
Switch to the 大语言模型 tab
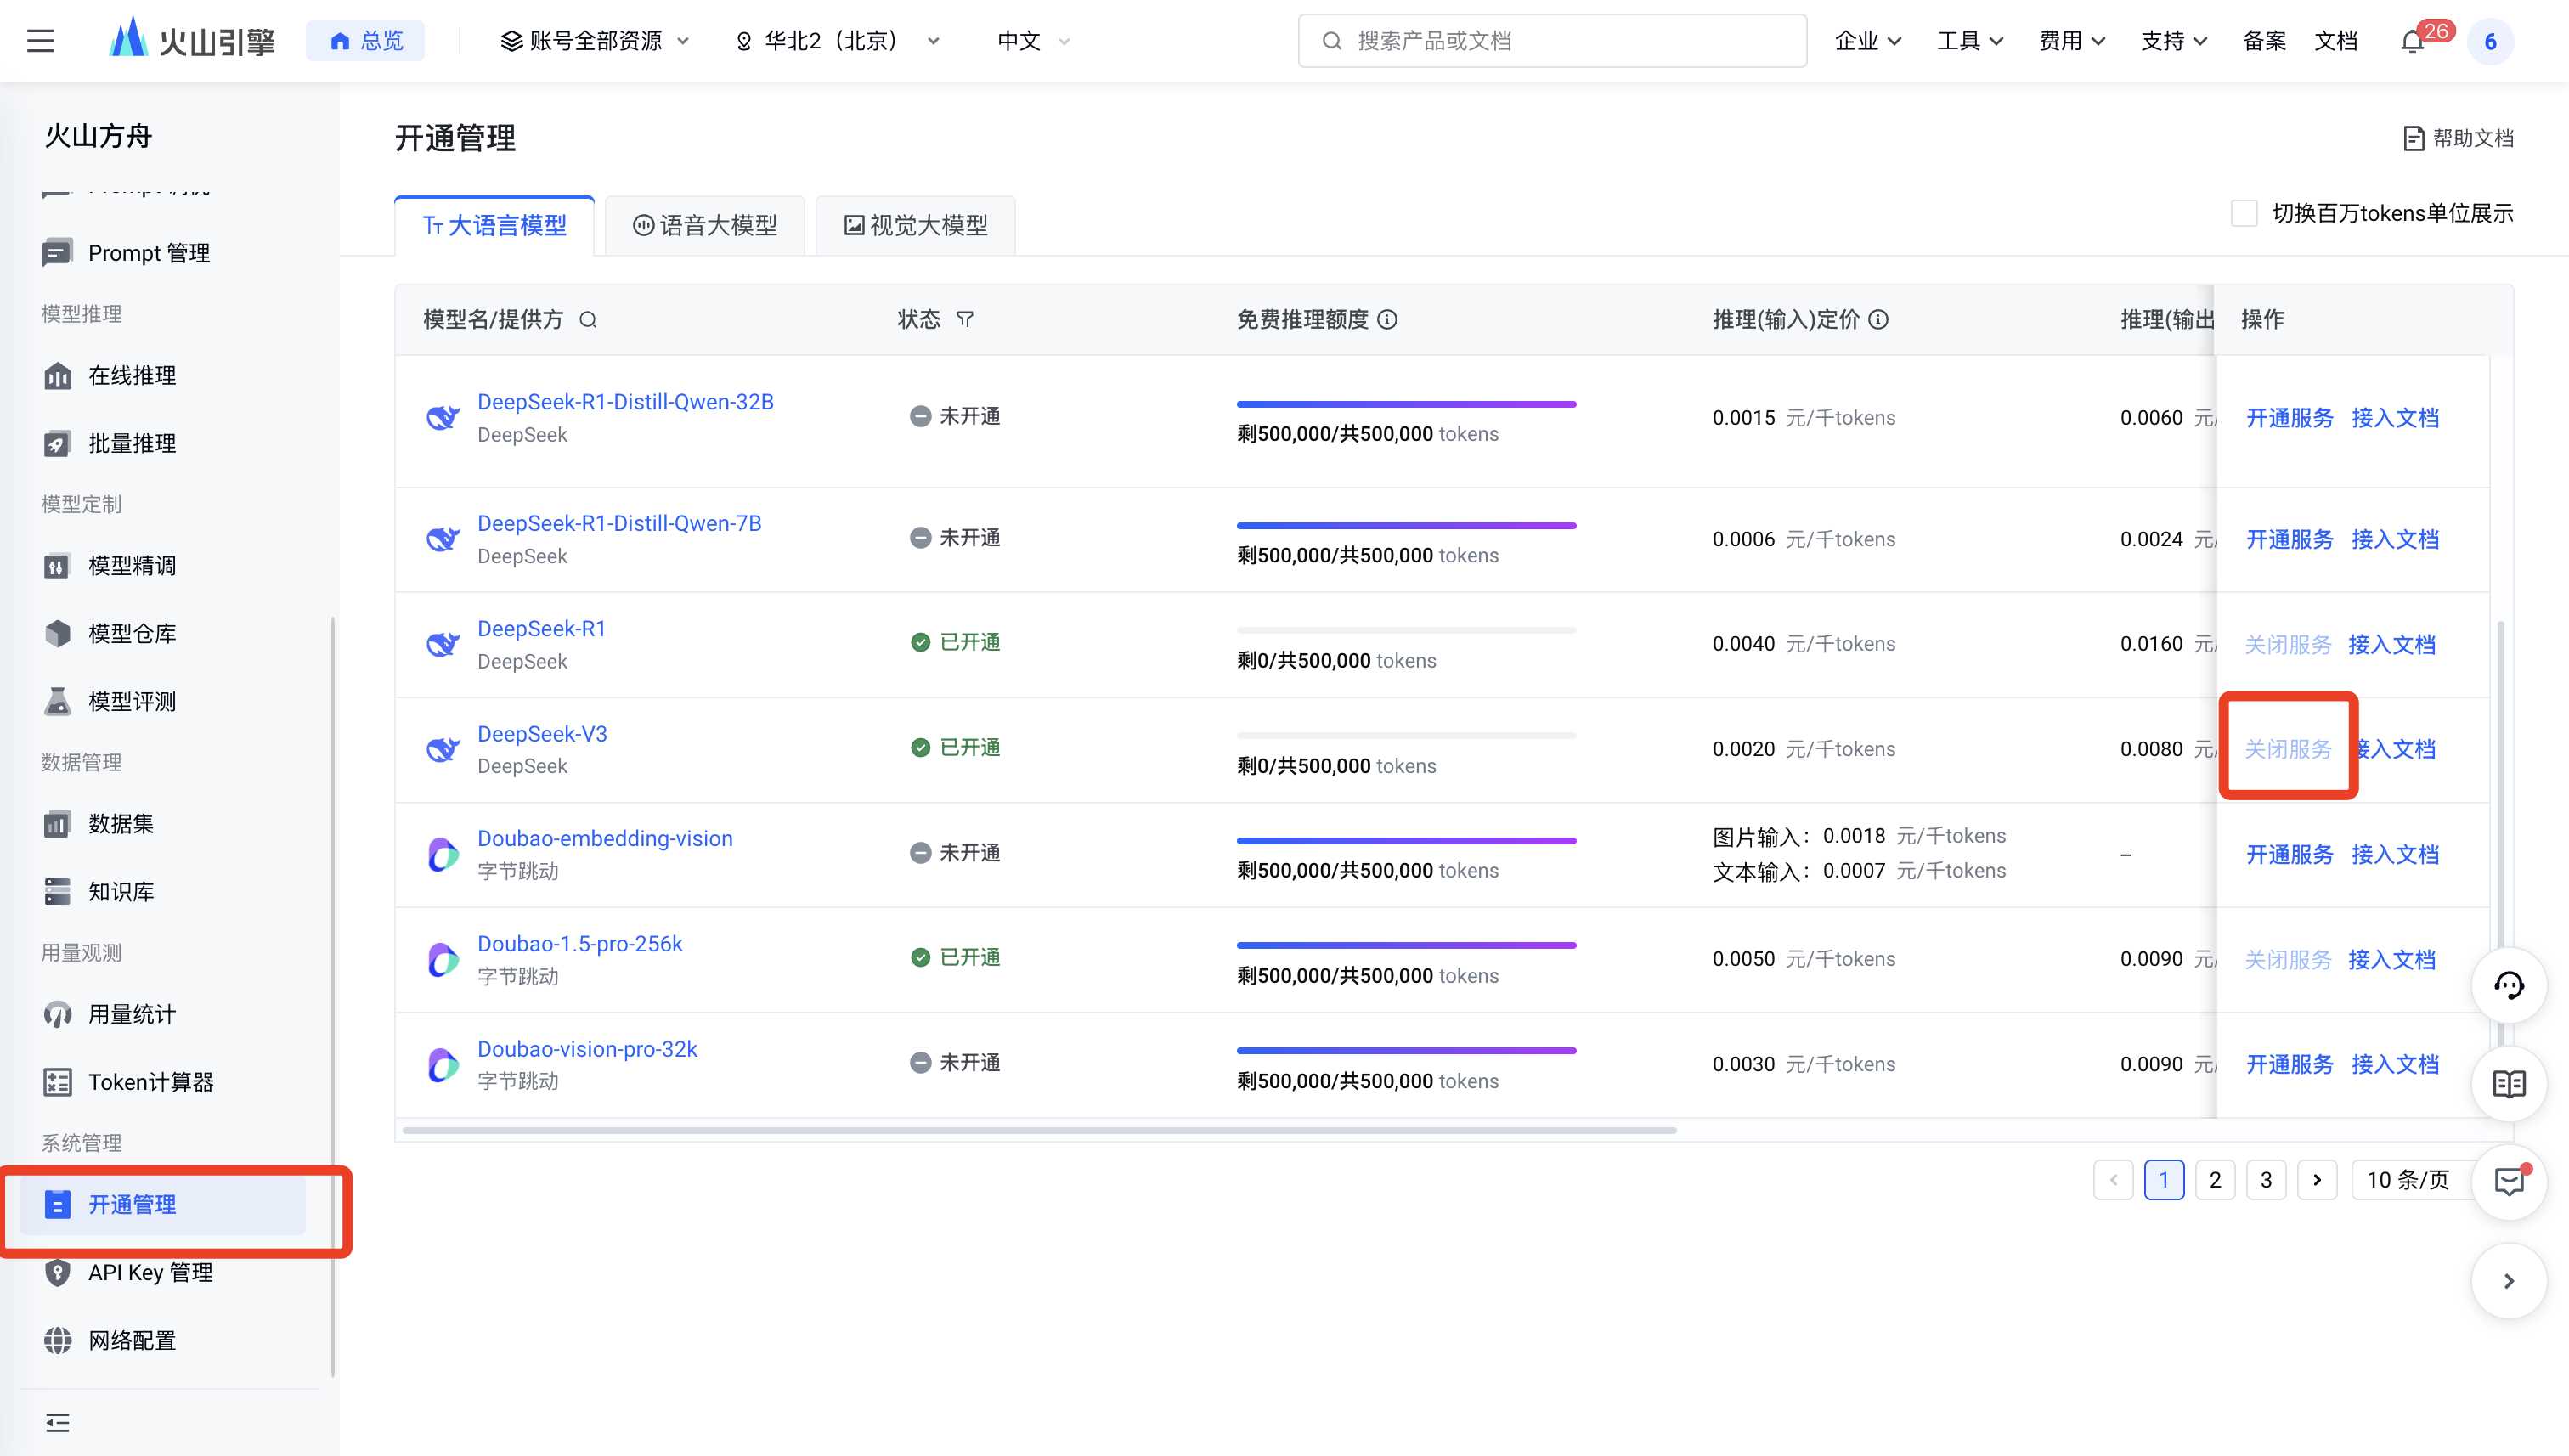[x=494, y=225]
